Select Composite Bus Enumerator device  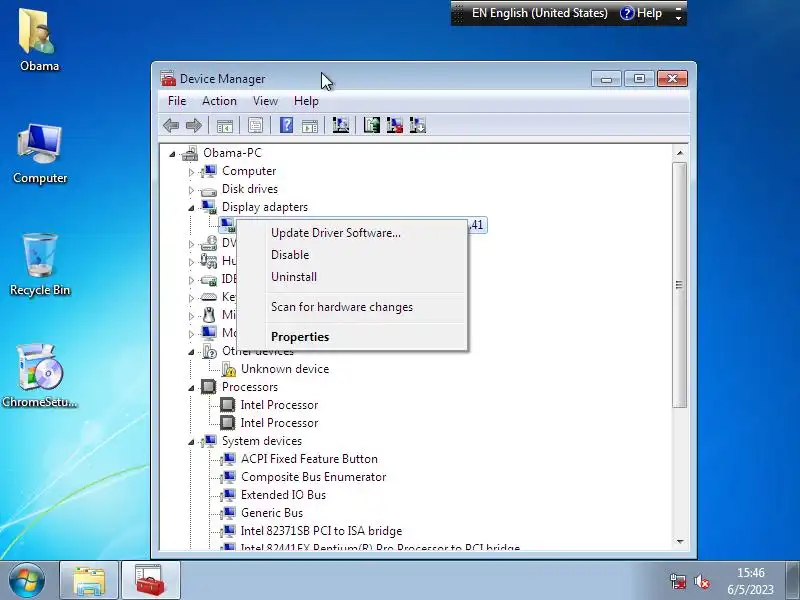point(313,477)
